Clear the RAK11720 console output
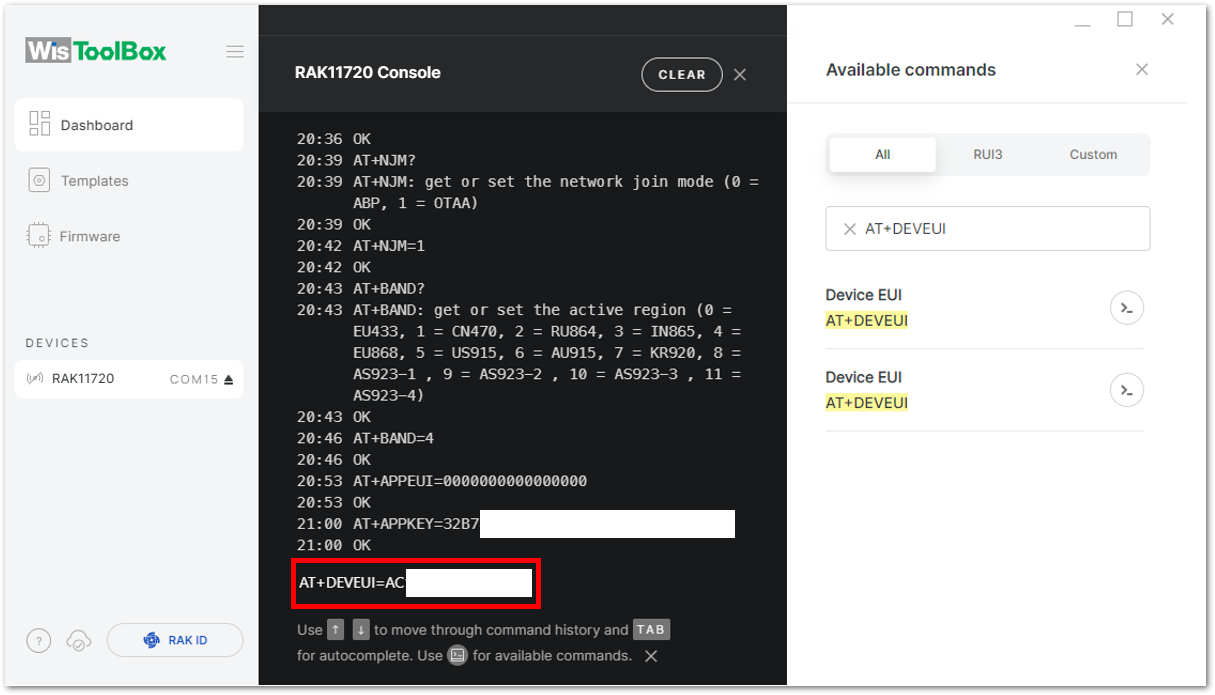1215x695 pixels. pos(682,74)
